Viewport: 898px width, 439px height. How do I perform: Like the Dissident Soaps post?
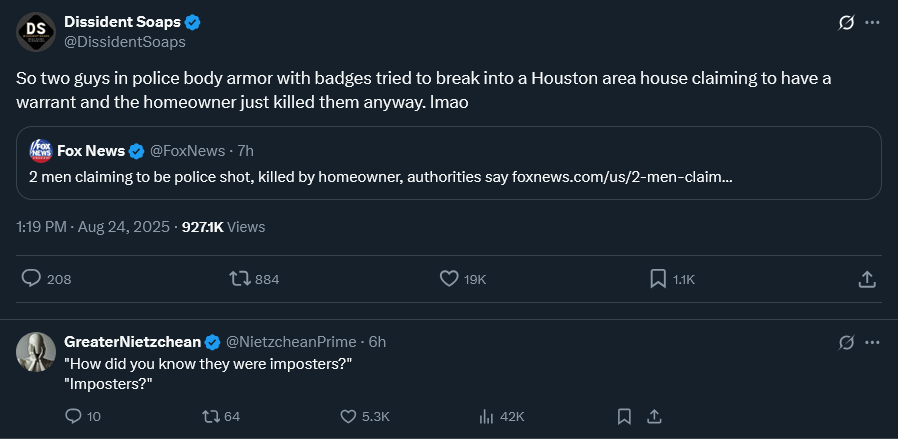click(449, 279)
